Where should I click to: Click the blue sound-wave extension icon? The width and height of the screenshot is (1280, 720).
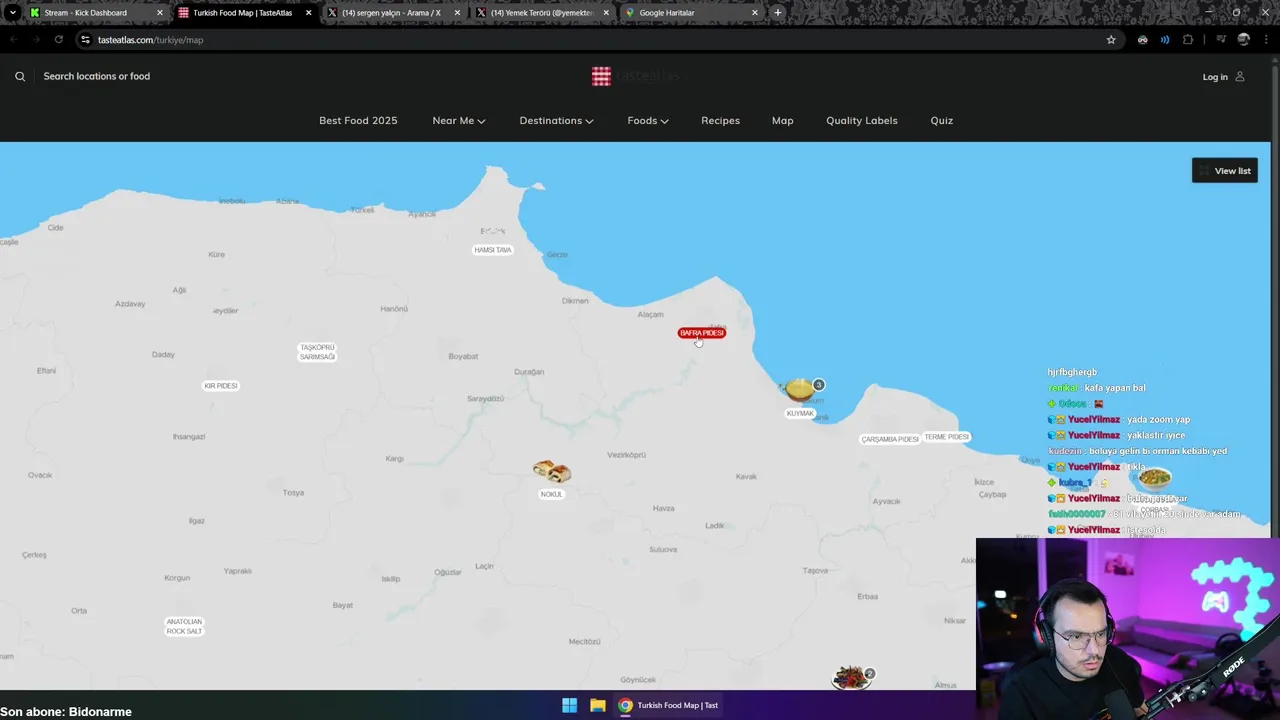pyautogui.click(x=1165, y=40)
